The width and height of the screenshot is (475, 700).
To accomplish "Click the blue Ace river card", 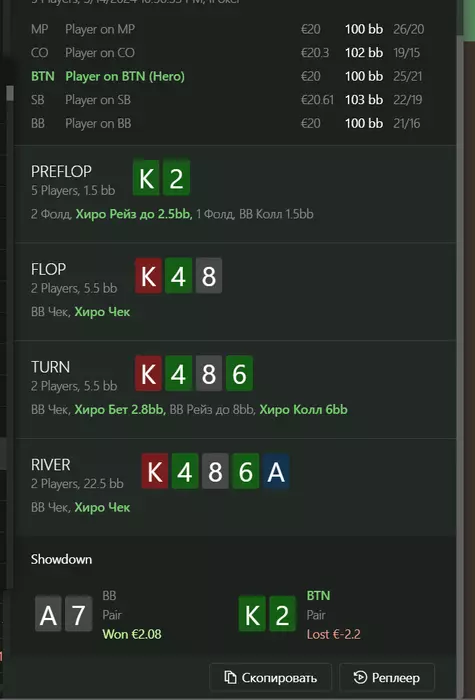I will 276,471.
